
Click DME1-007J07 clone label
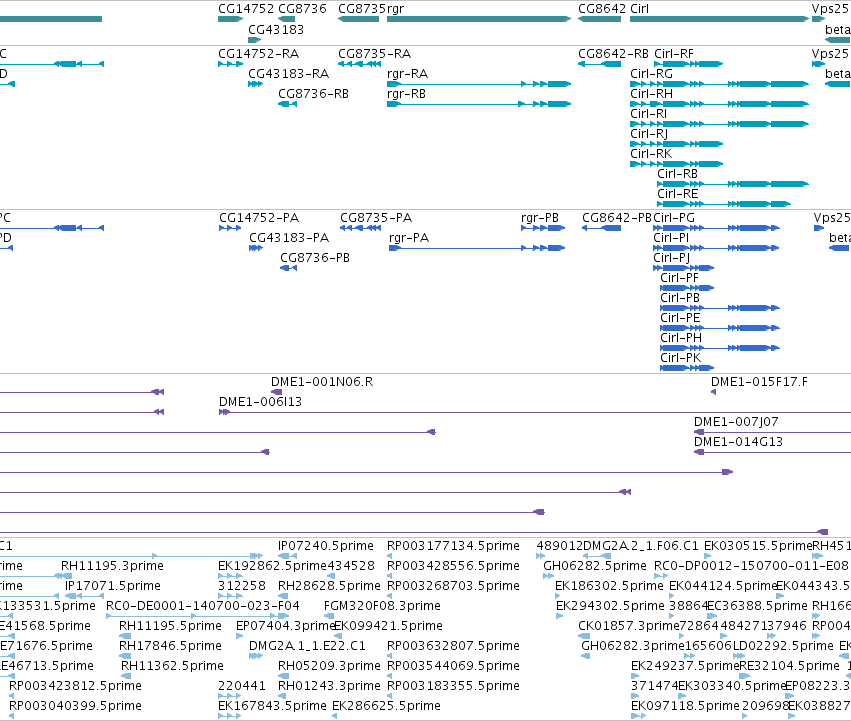coord(736,422)
